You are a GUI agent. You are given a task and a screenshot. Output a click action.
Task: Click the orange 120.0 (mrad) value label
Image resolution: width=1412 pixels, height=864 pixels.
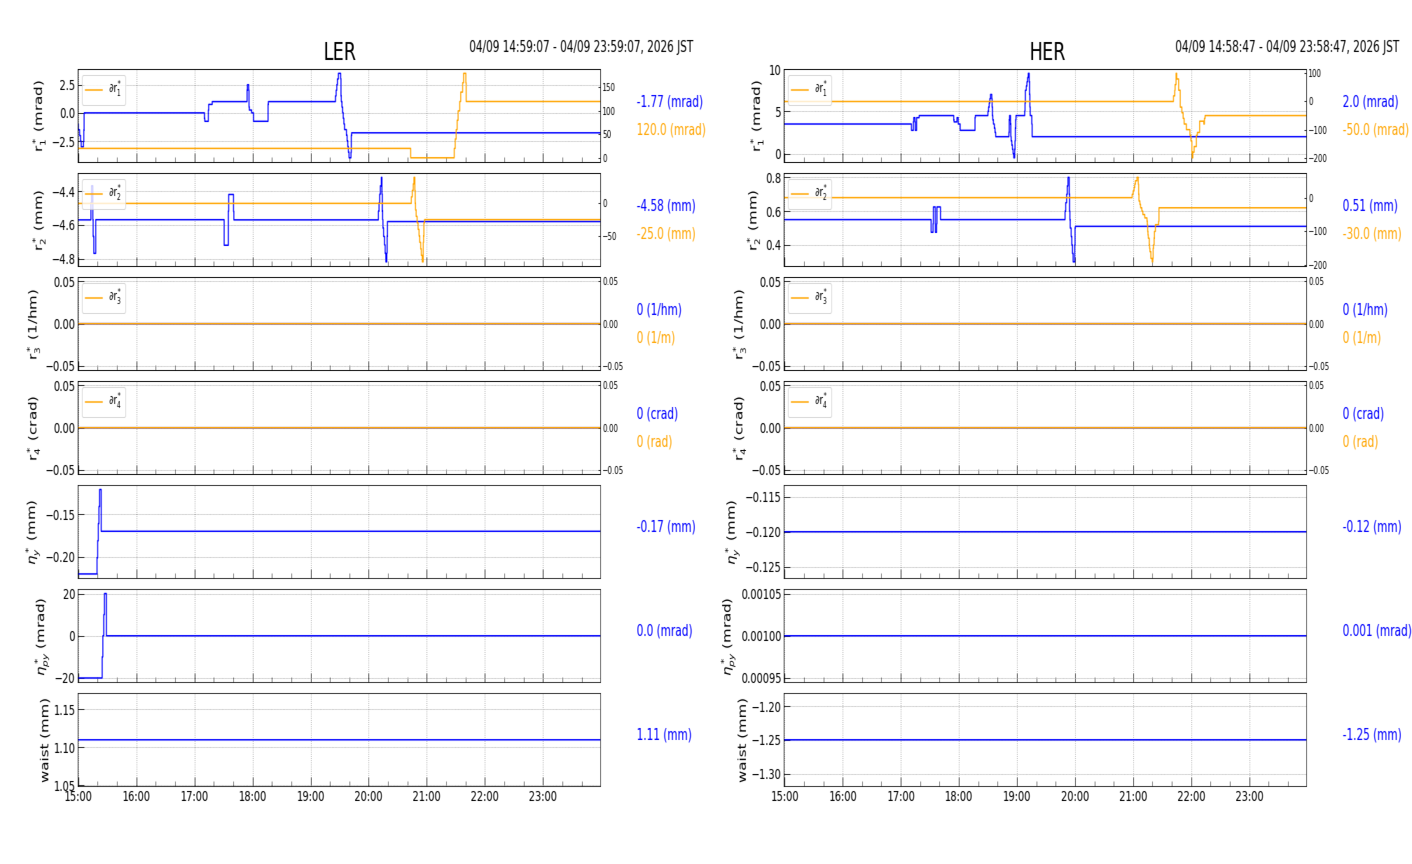[670, 130]
